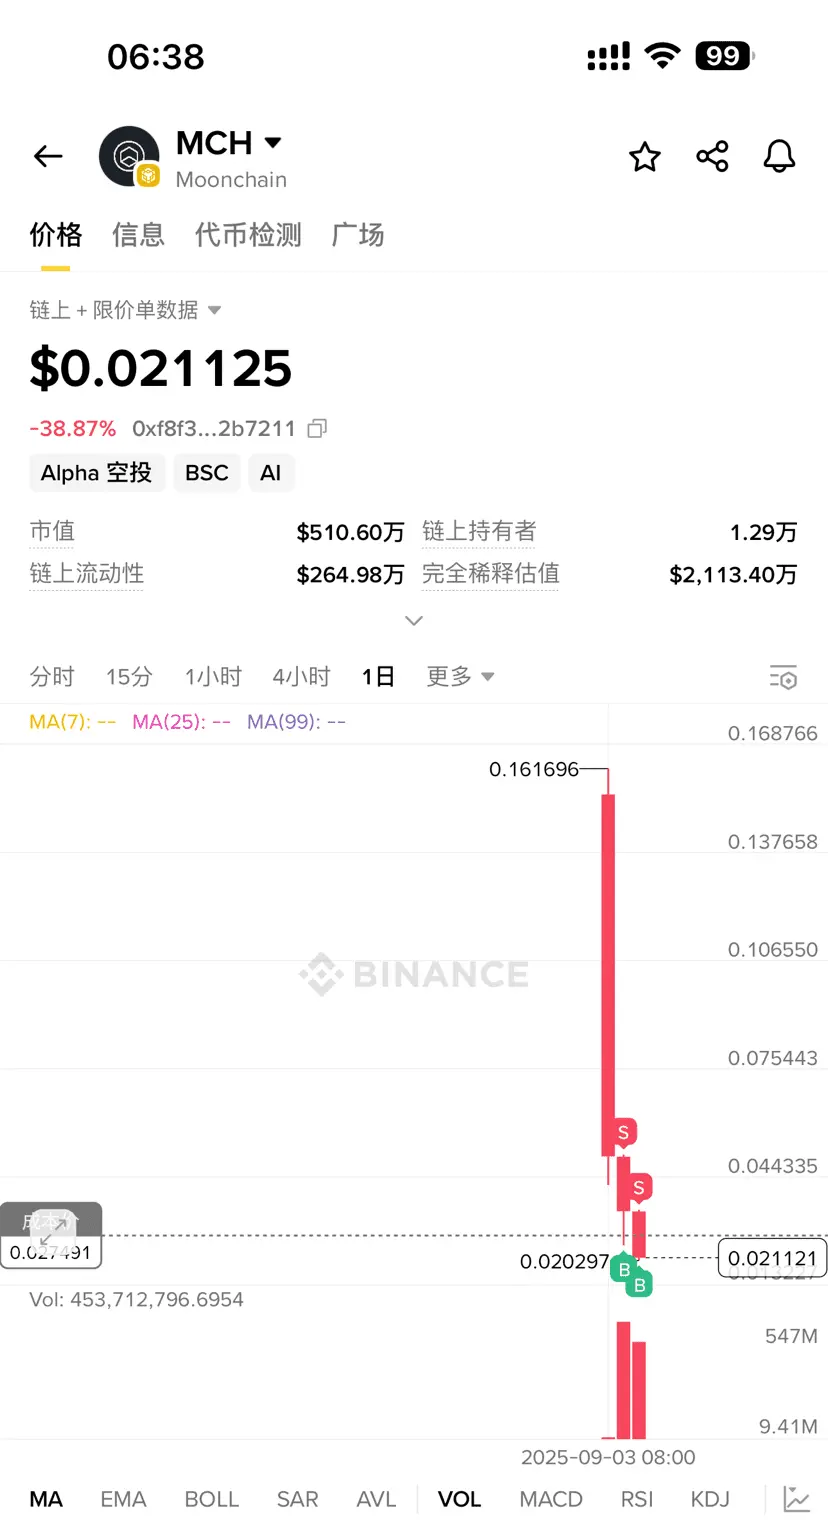Open the MCH token dropdown arrow
The height and width of the screenshot is (1525, 828).
pos(273,144)
